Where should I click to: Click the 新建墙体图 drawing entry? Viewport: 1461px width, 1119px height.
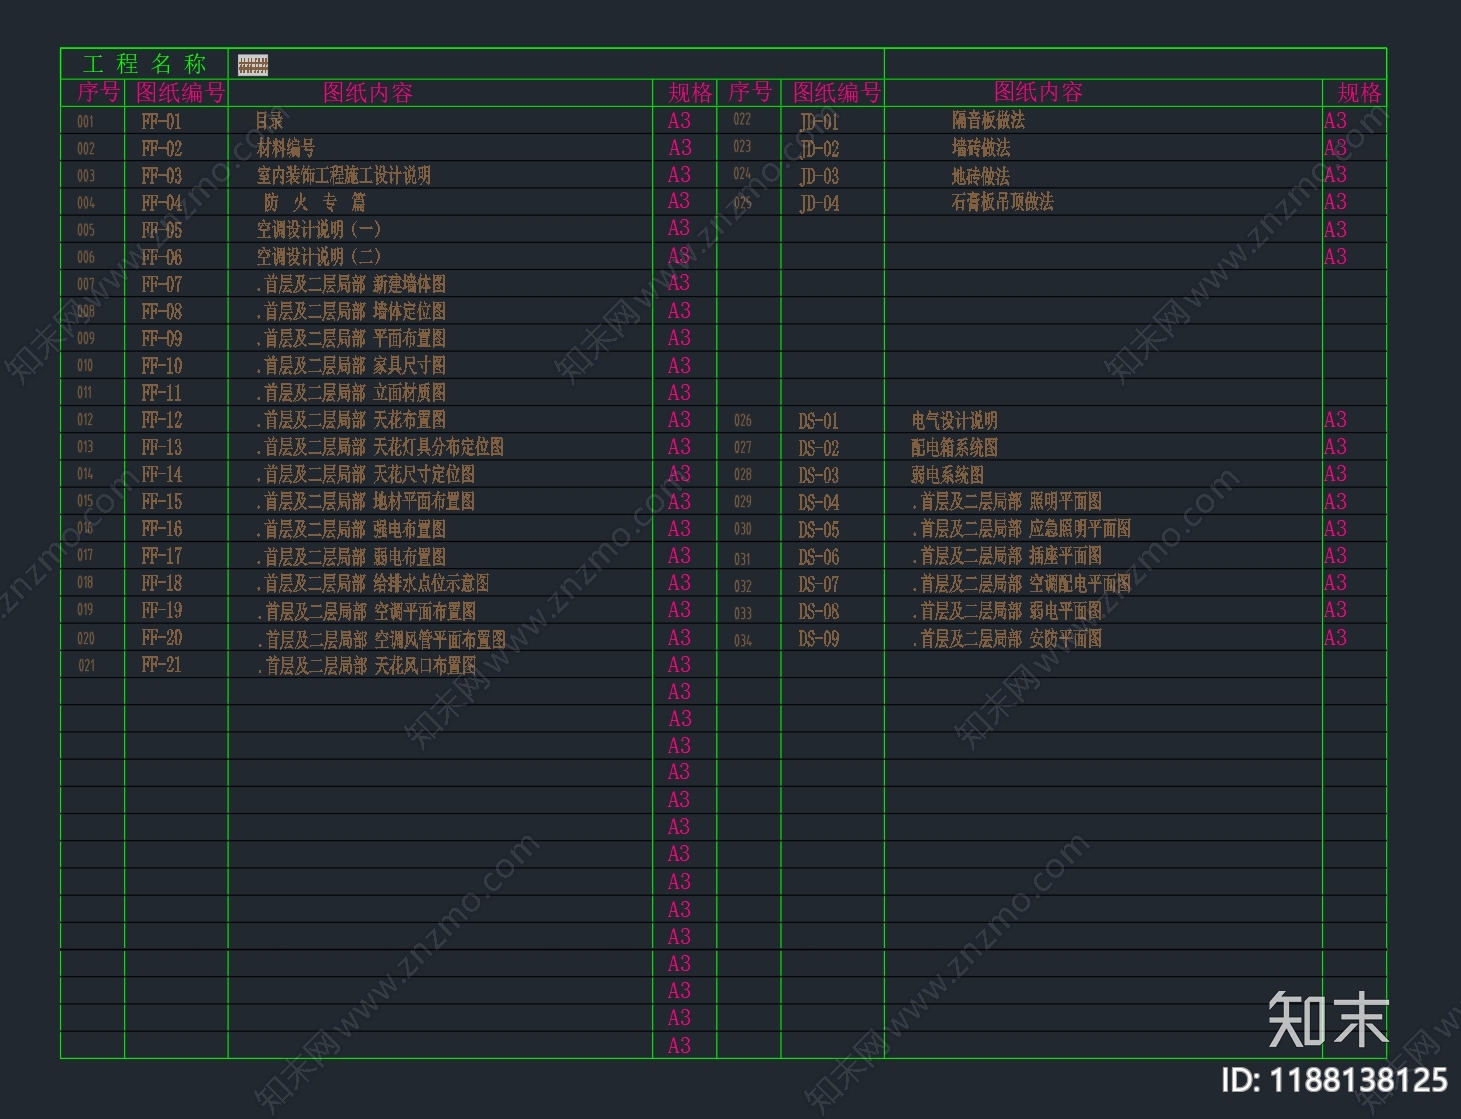click(x=351, y=285)
